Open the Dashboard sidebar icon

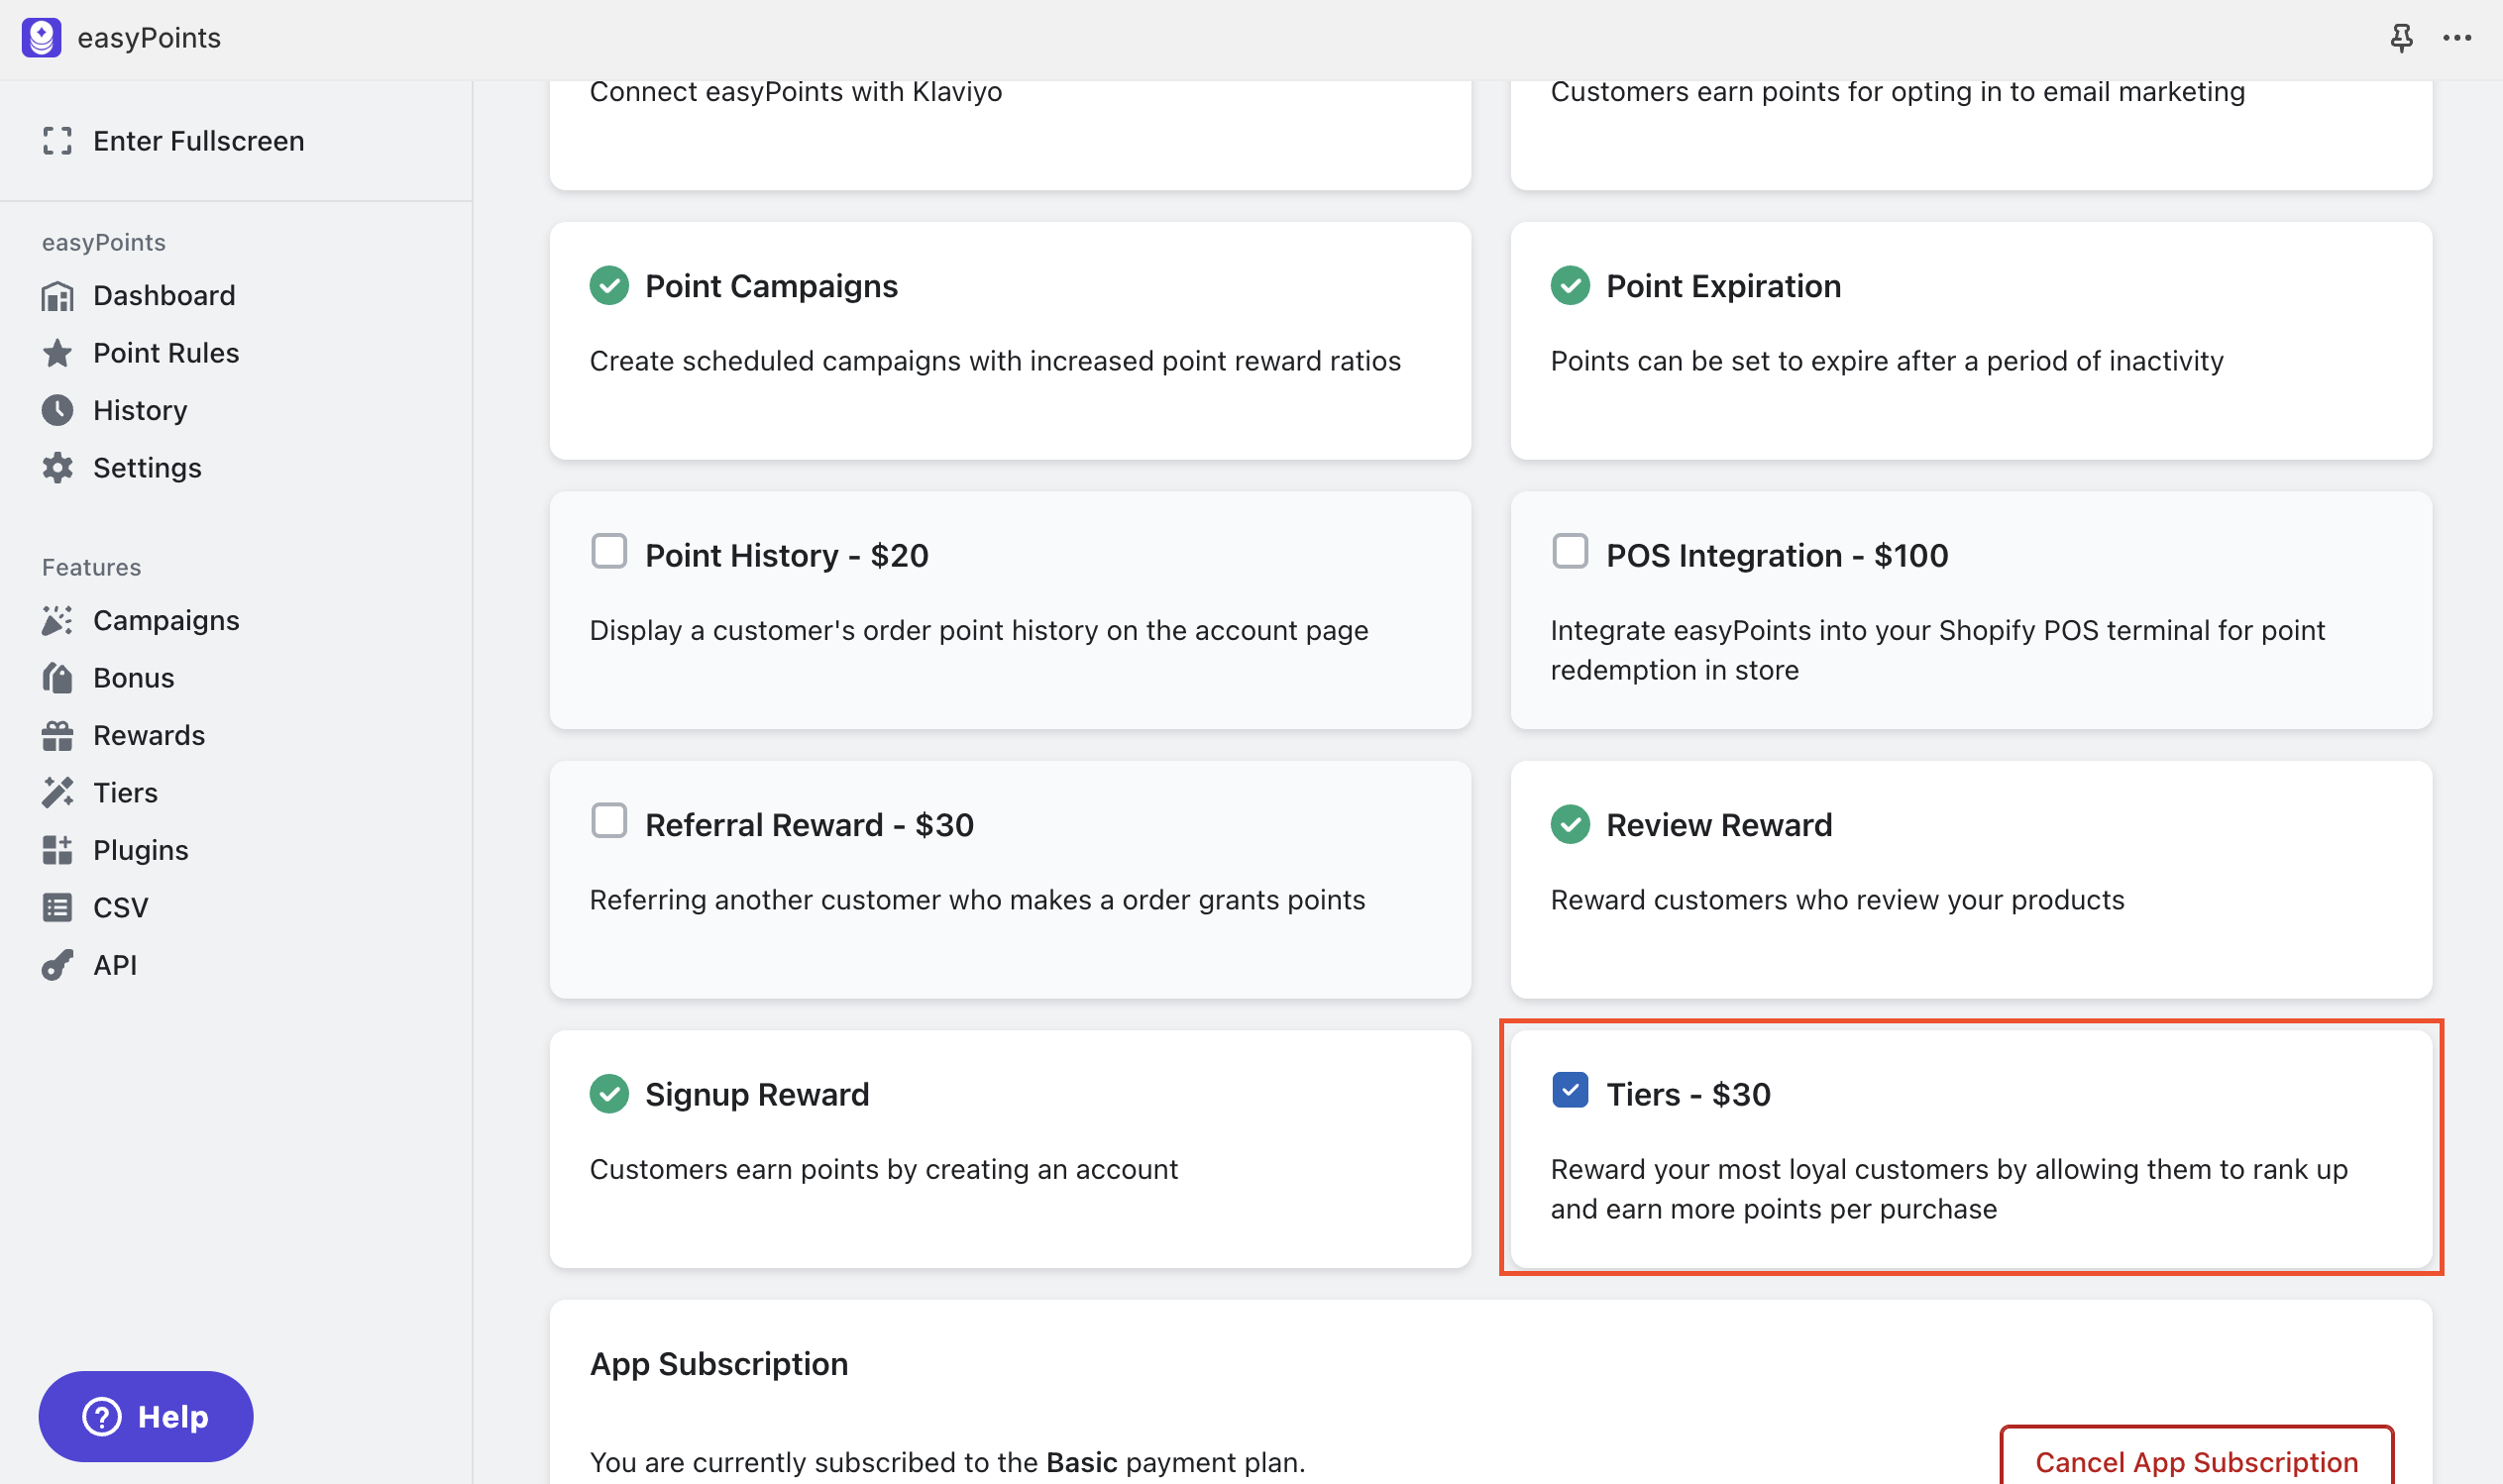click(x=57, y=296)
